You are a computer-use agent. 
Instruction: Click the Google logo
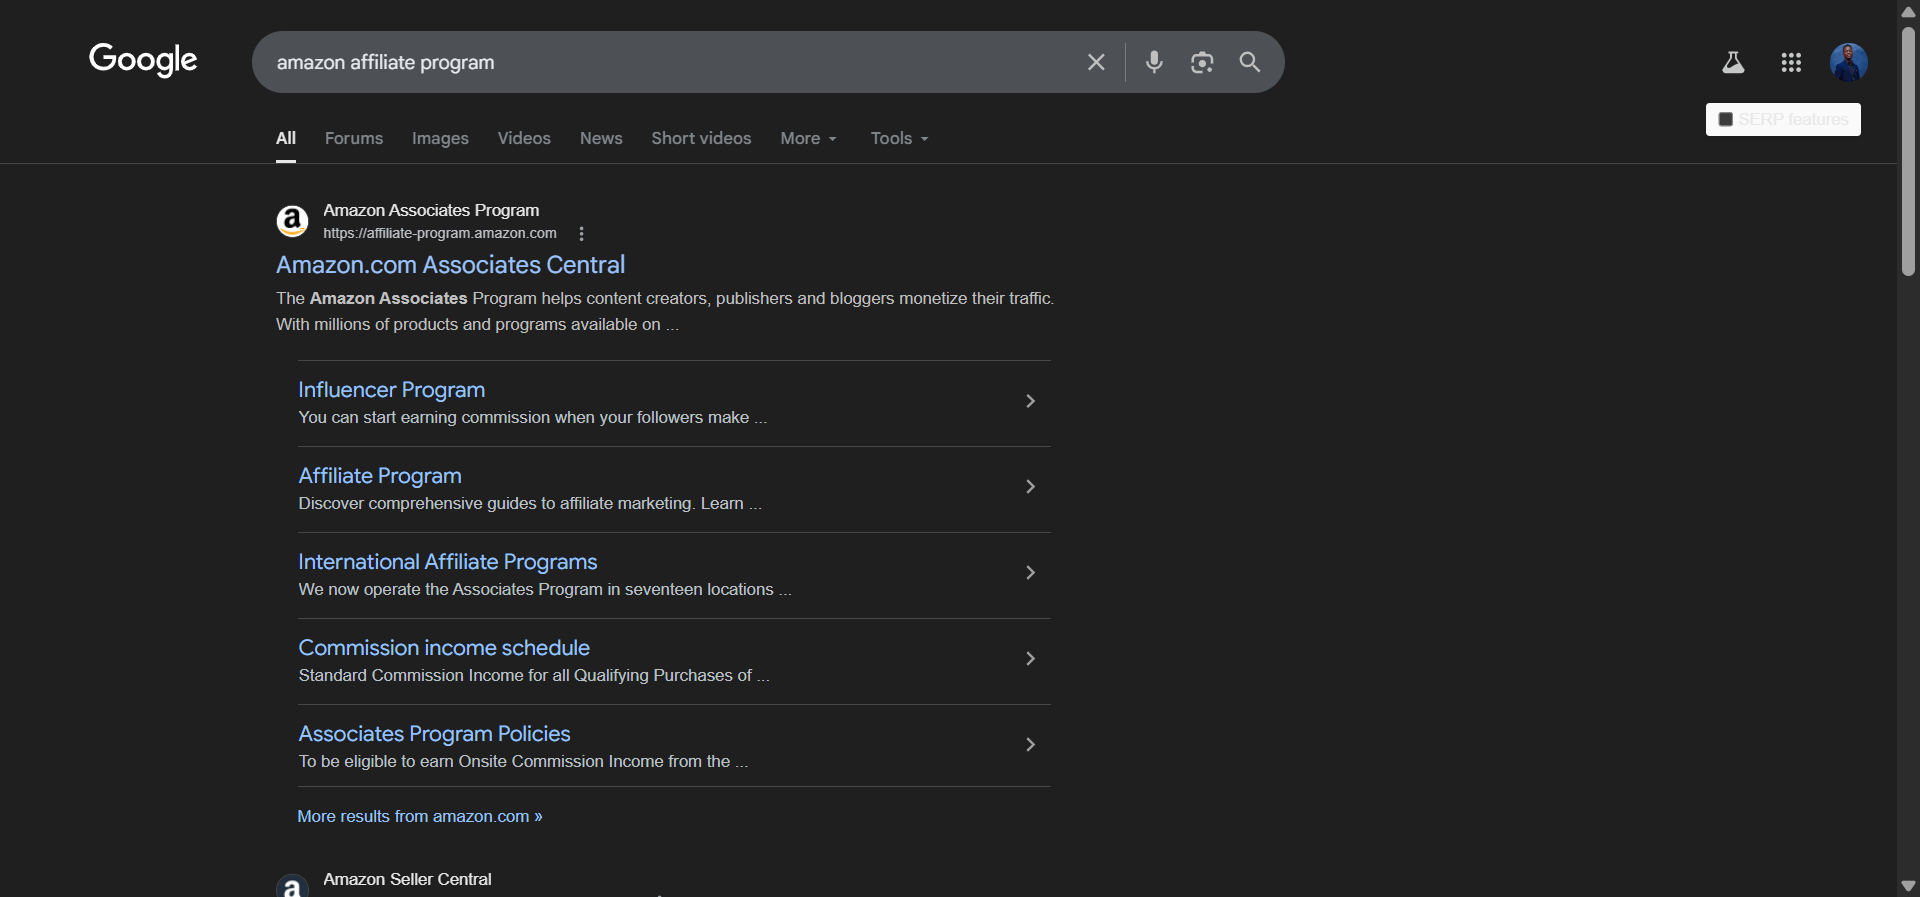click(143, 60)
